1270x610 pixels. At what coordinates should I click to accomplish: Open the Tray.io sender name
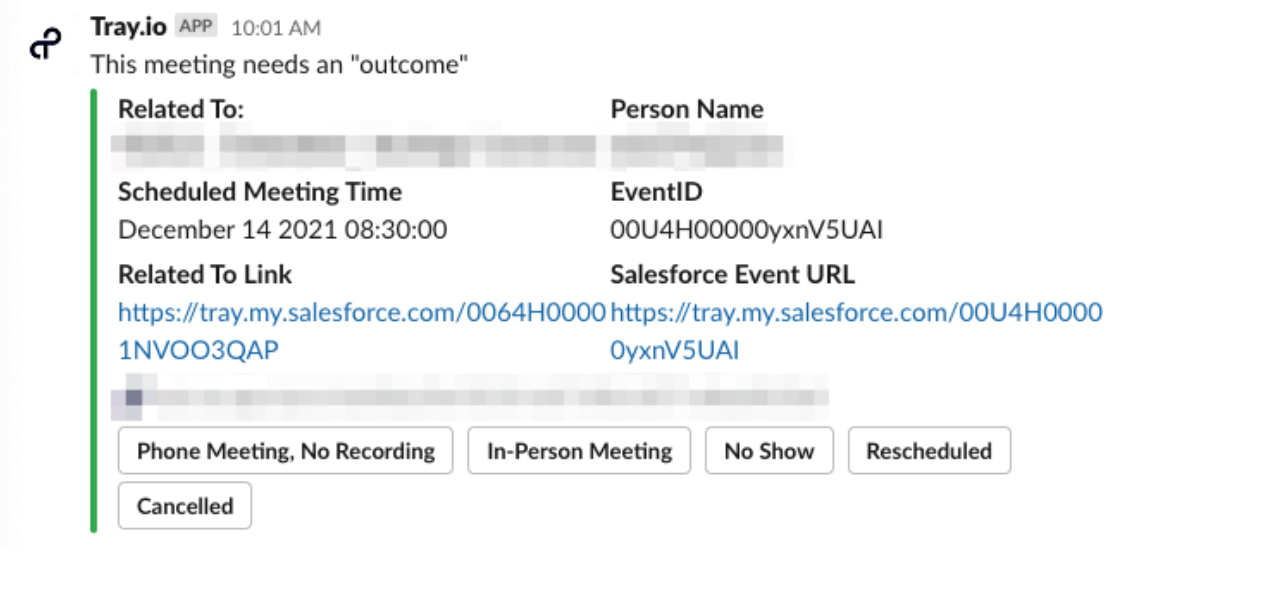coord(129,27)
